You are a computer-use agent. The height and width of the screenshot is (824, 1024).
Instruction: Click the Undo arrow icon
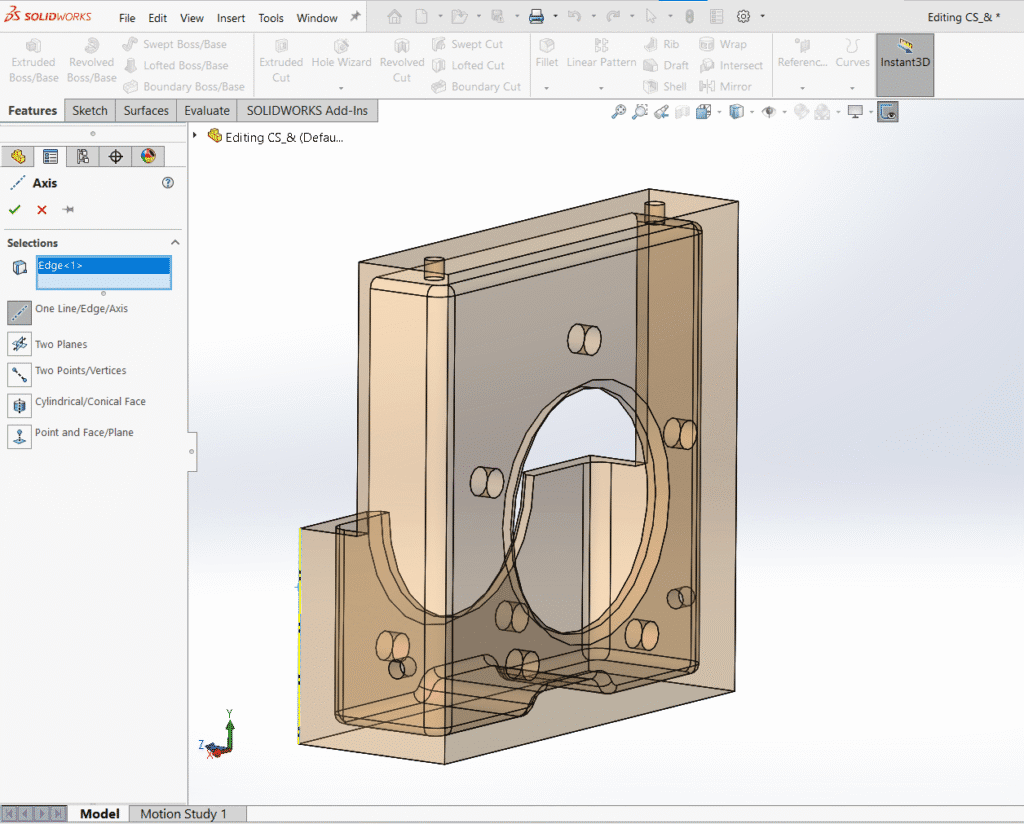coord(575,17)
